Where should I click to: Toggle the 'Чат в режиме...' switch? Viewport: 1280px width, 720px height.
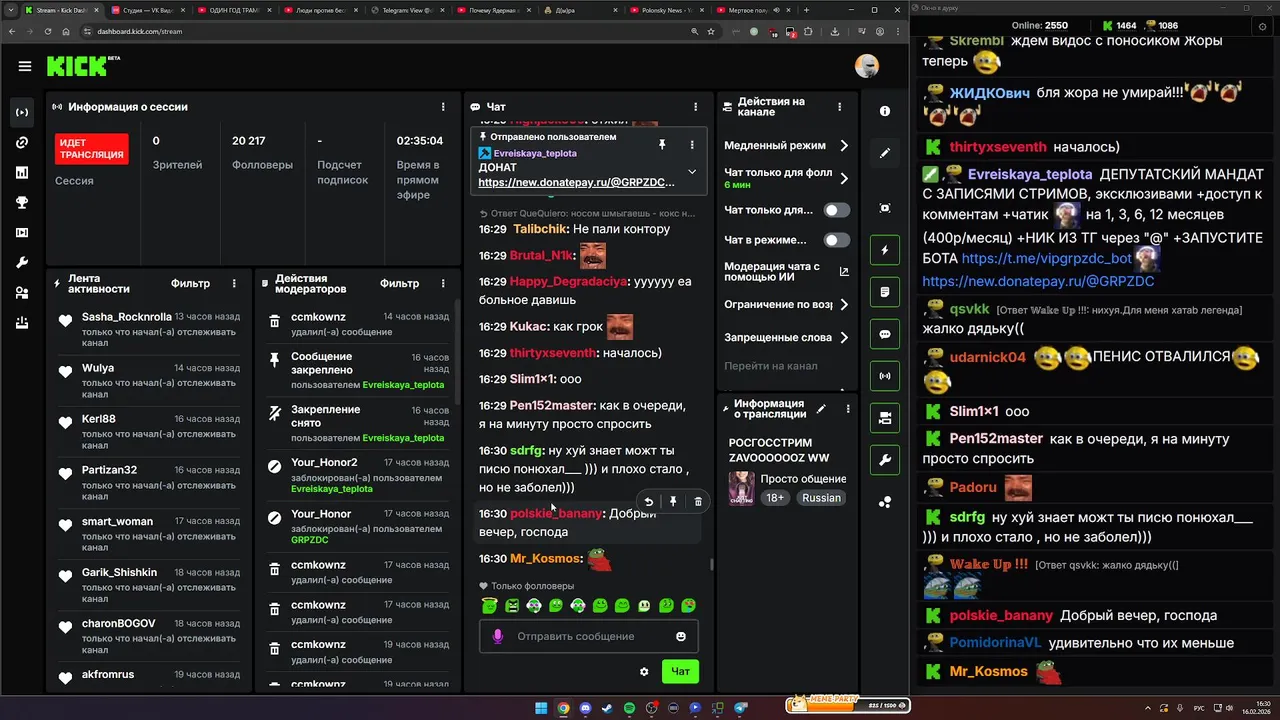[837, 240]
